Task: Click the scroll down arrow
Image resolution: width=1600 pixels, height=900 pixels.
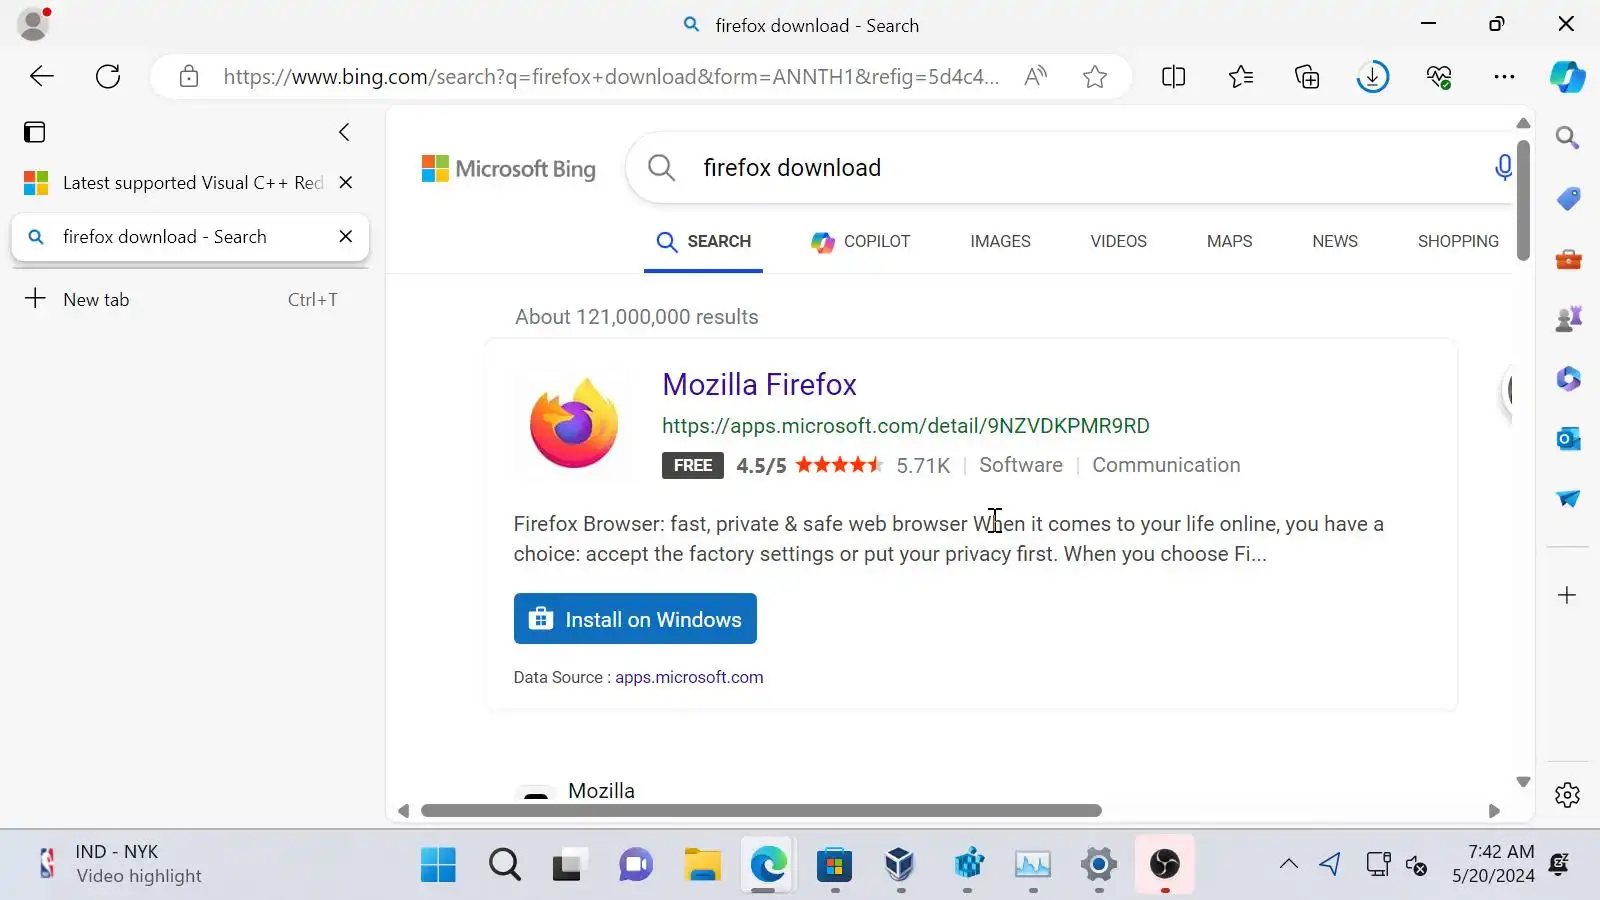Action: click(1523, 782)
